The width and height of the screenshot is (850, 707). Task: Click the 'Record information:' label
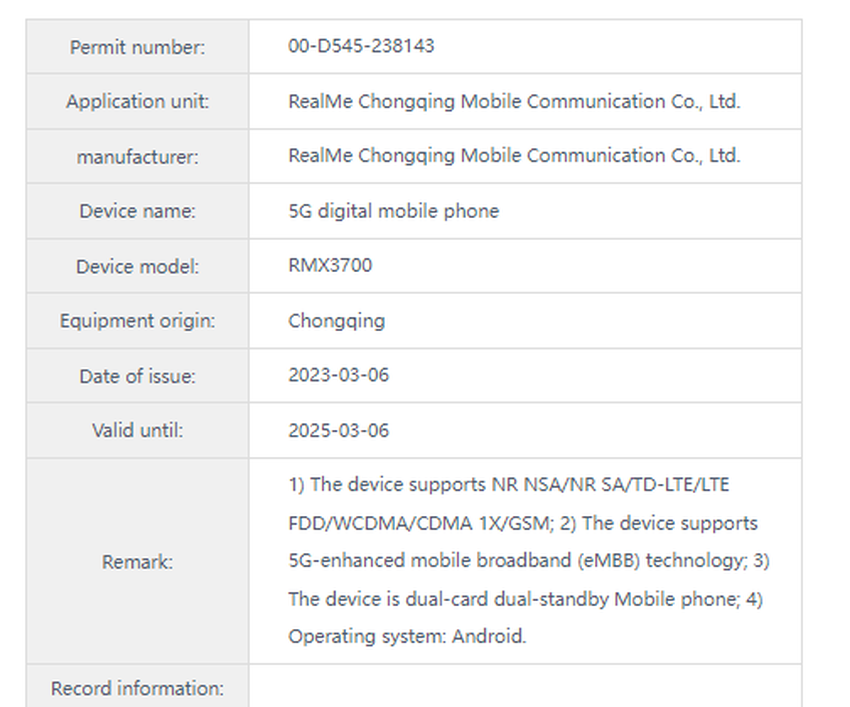[137, 688]
